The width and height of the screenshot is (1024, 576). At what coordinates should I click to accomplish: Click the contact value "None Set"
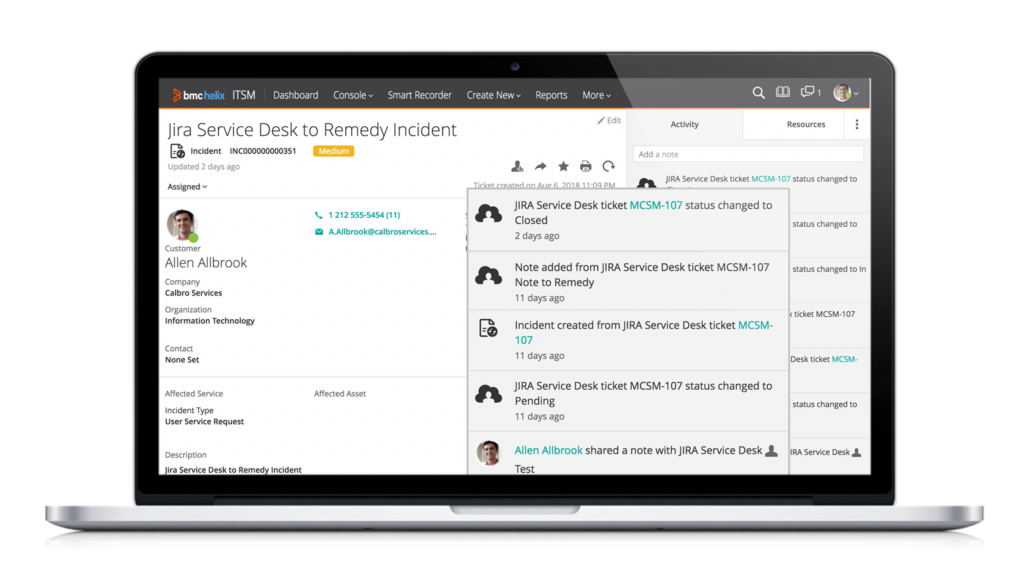[x=182, y=360]
